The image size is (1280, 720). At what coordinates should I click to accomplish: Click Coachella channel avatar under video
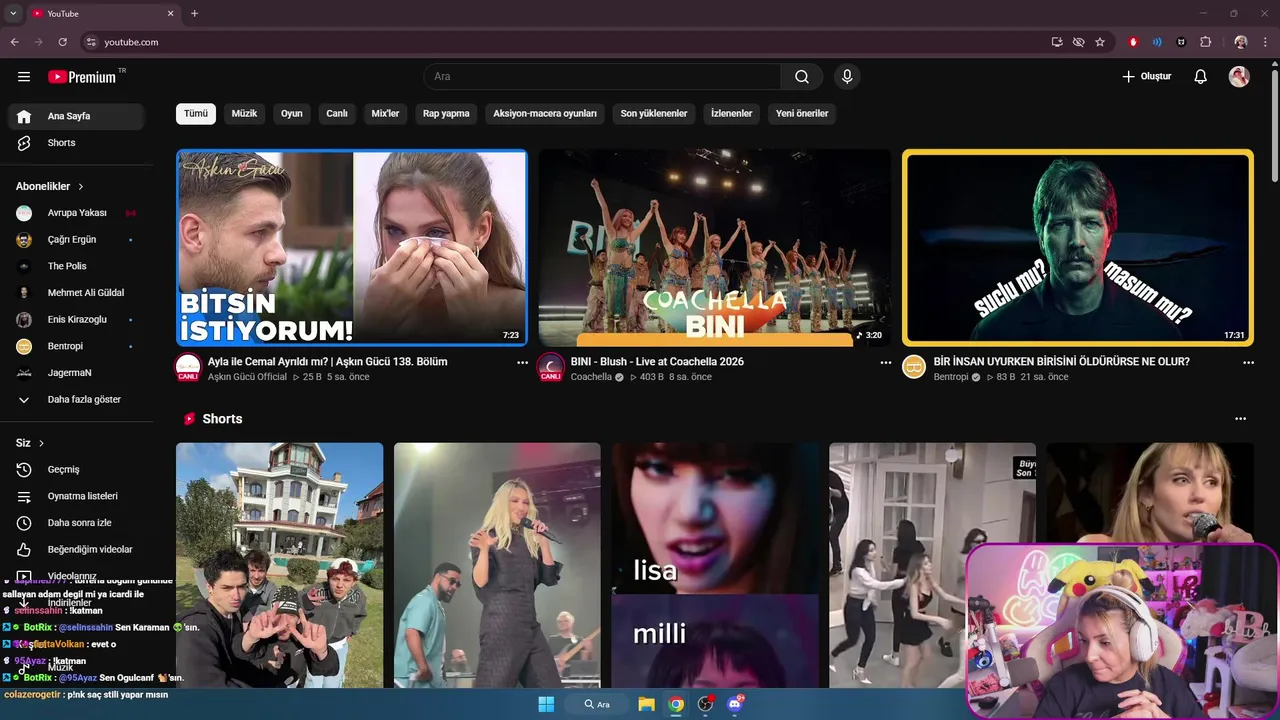coord(551,367)
